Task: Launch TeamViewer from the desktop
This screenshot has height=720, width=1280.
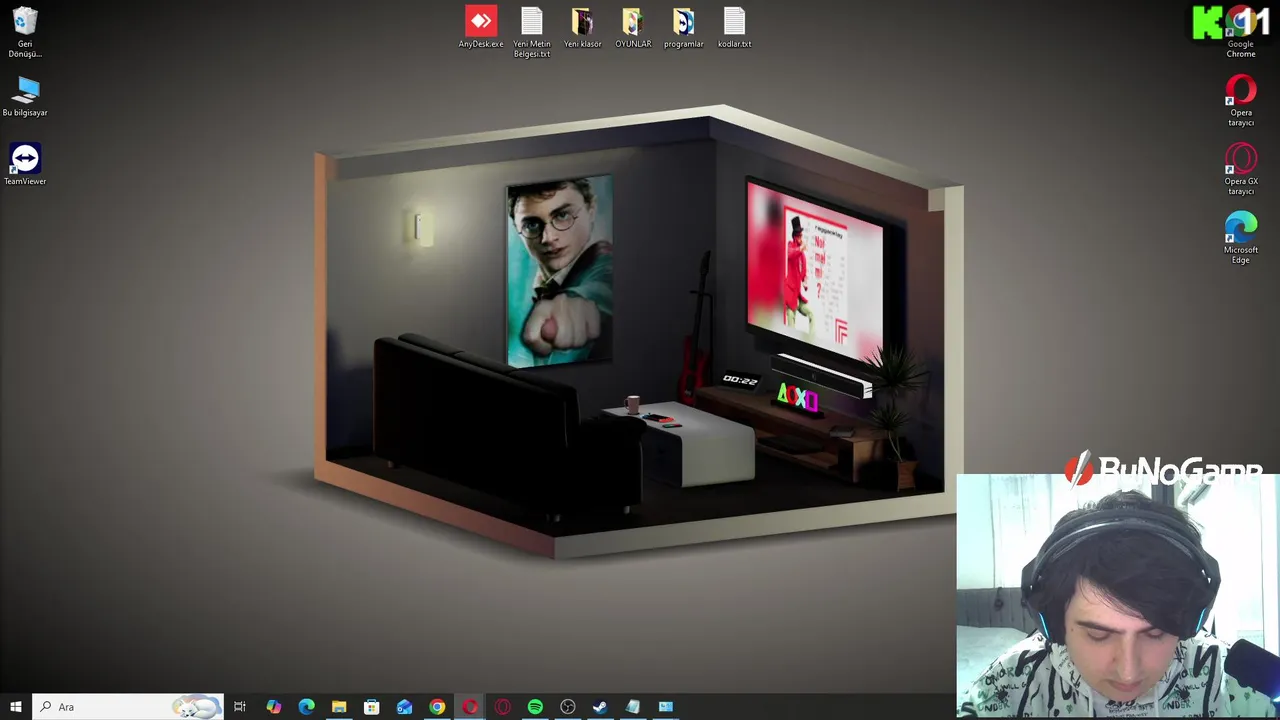Action: [x=25, y=164]
